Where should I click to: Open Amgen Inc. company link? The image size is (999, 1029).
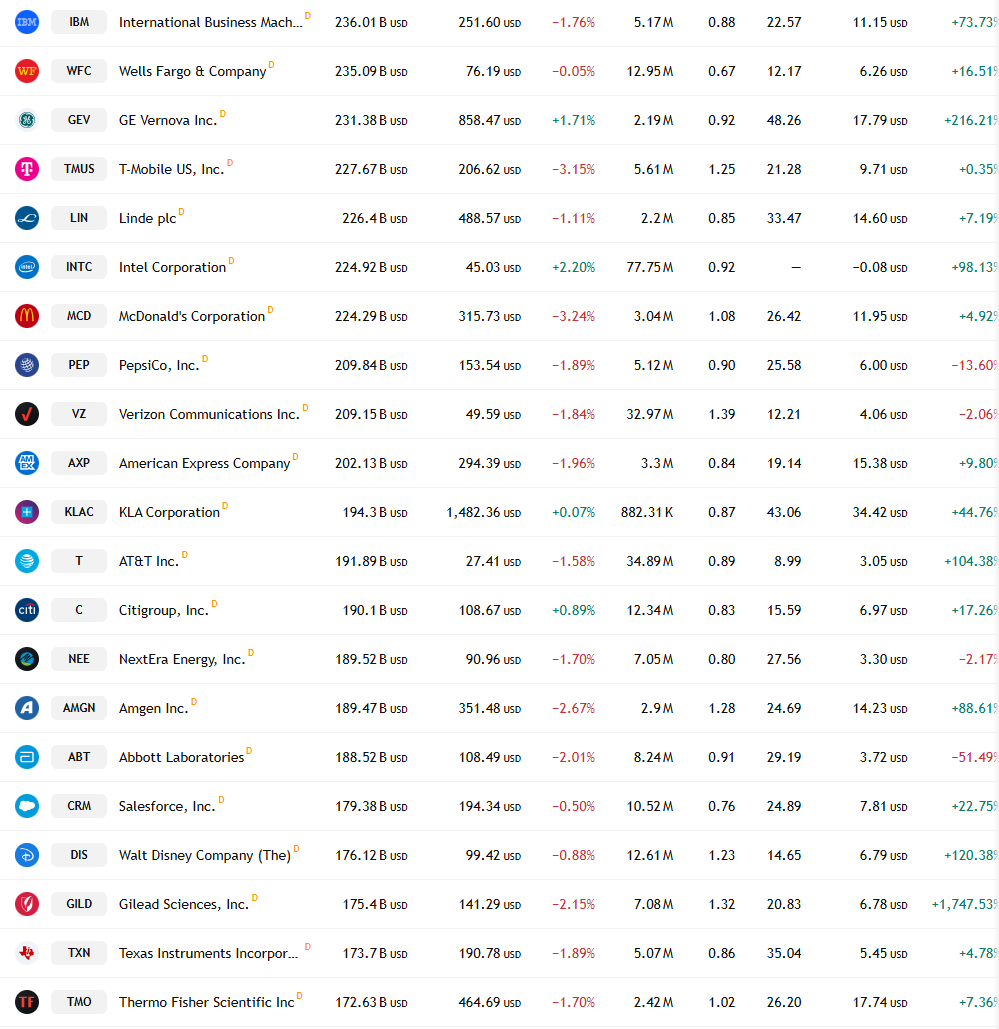(x=154, y=709)
